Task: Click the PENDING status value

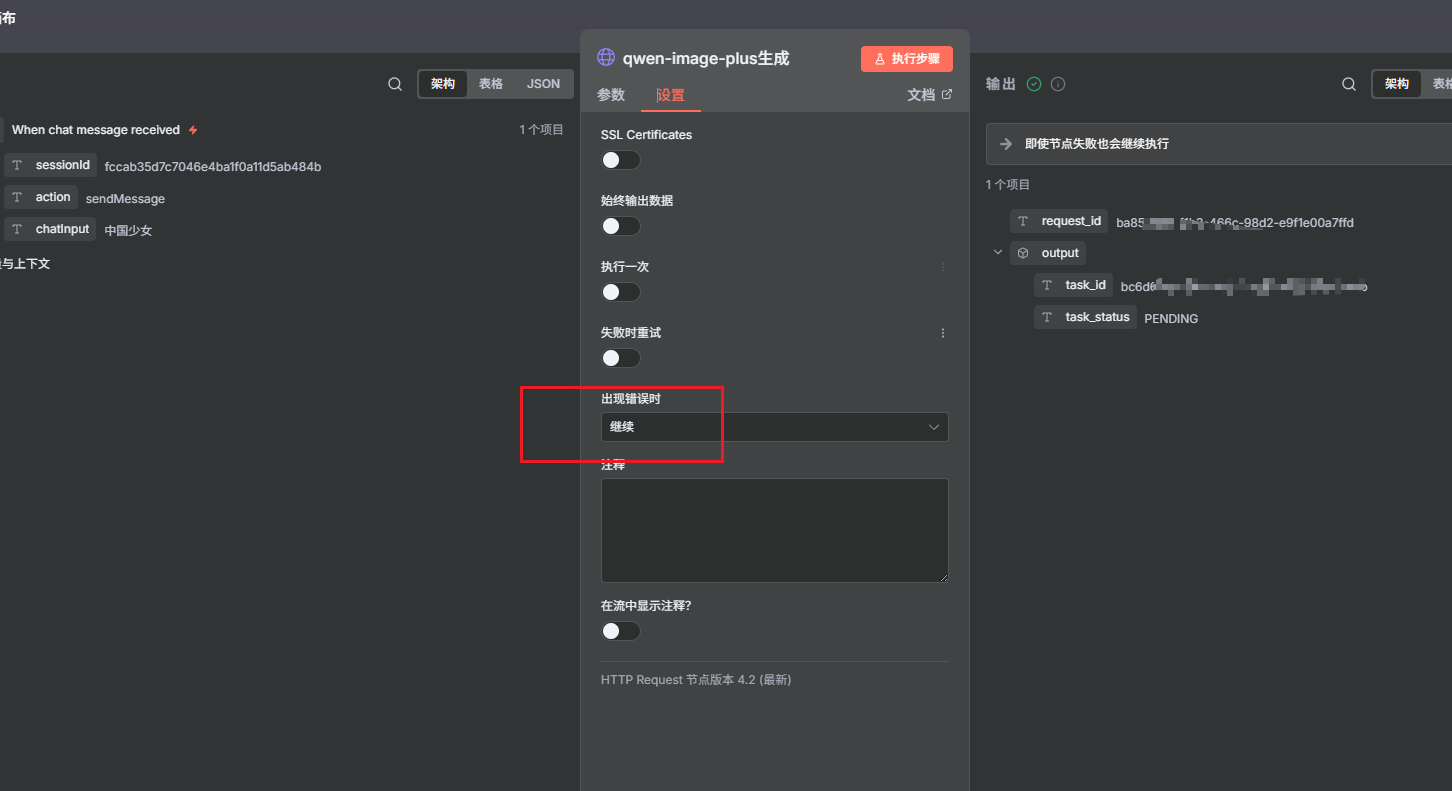Action: pyautogui.click(x=1171, y=319)
